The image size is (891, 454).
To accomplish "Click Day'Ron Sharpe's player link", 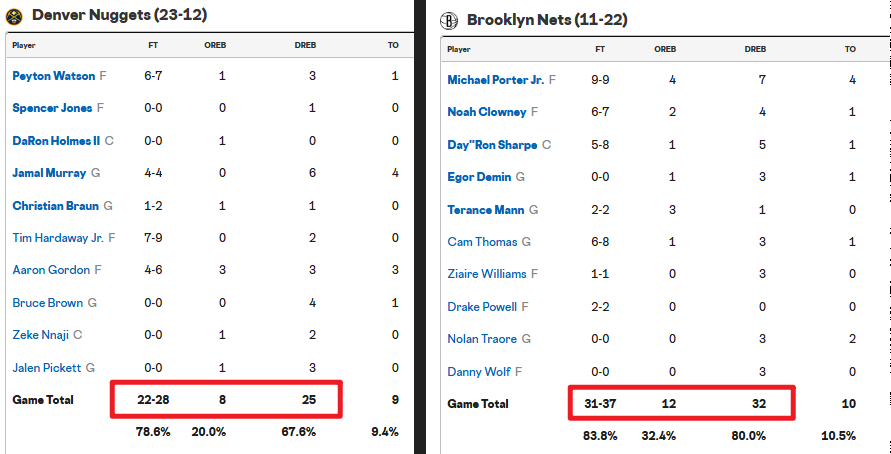I will (x=491, y=145).
